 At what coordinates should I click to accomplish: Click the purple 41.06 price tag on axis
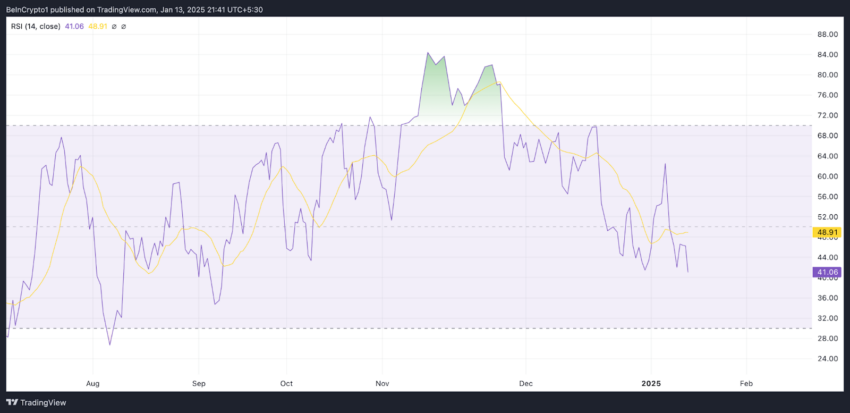[826, 272]
